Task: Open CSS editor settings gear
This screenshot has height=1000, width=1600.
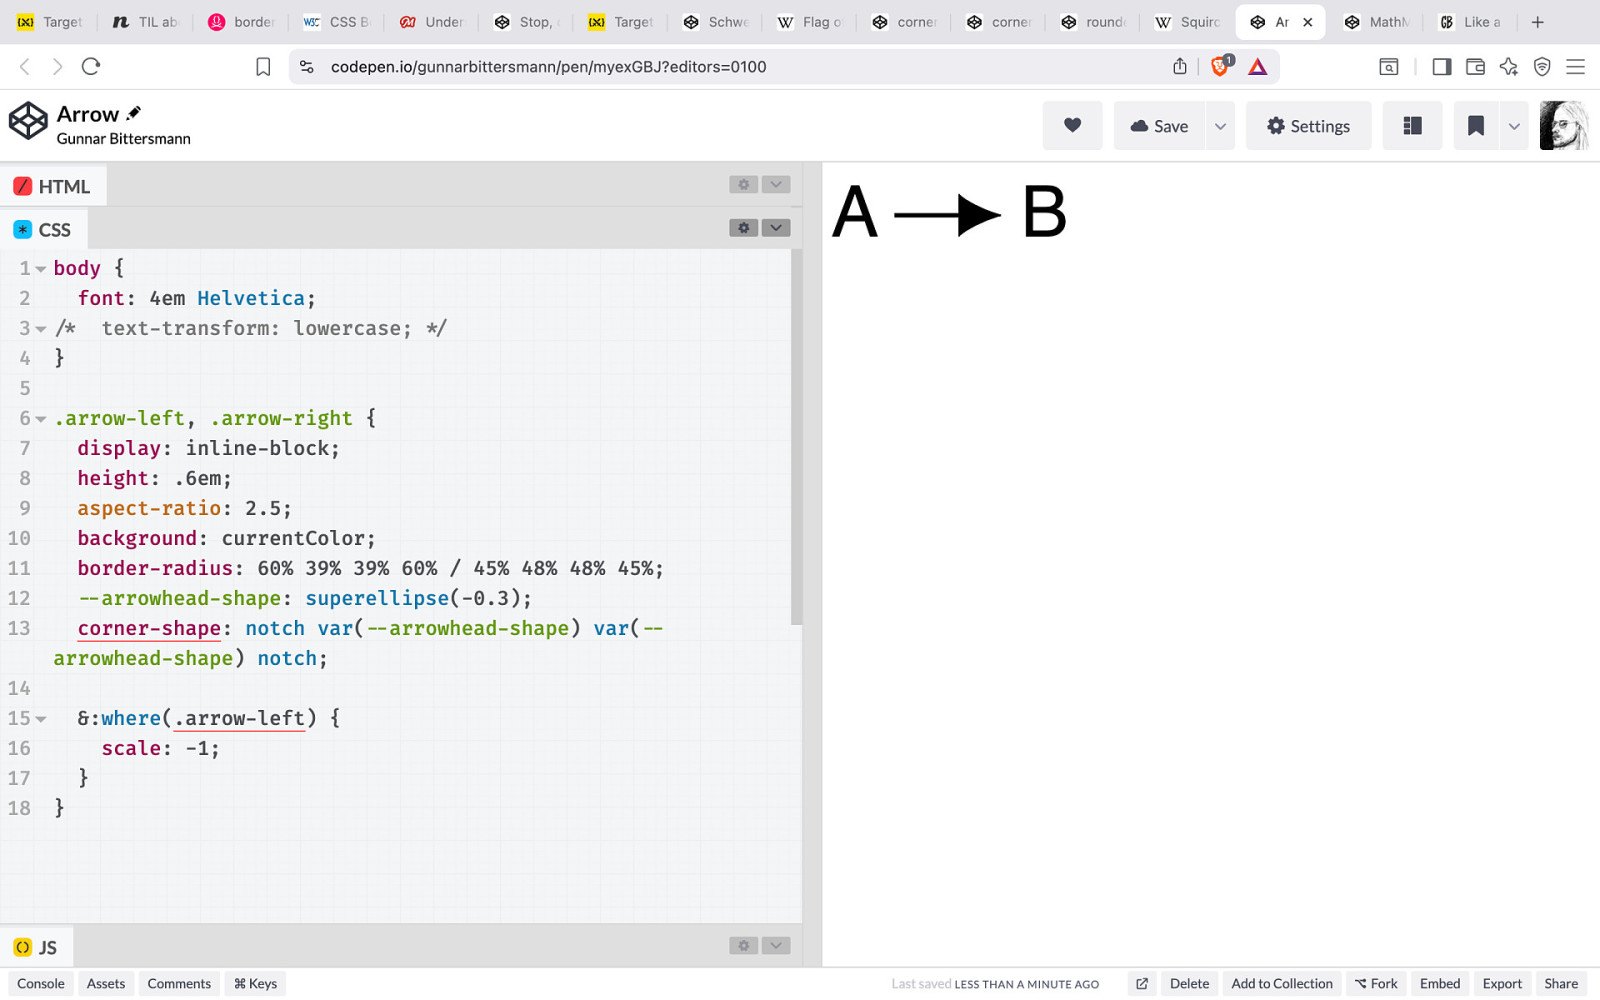Action: point(743,228)
